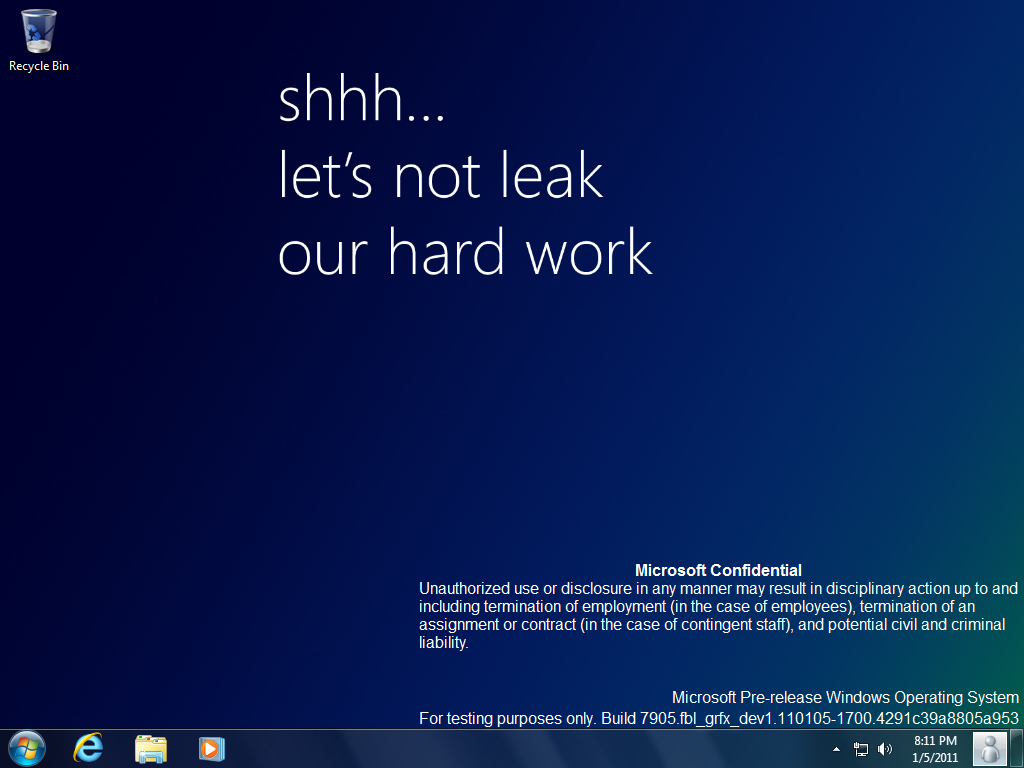Image resolution: width=1024 pixels, height=768 pixels.
Task: Click the Recycle Bin label text
Action: (x=39, y=66)
